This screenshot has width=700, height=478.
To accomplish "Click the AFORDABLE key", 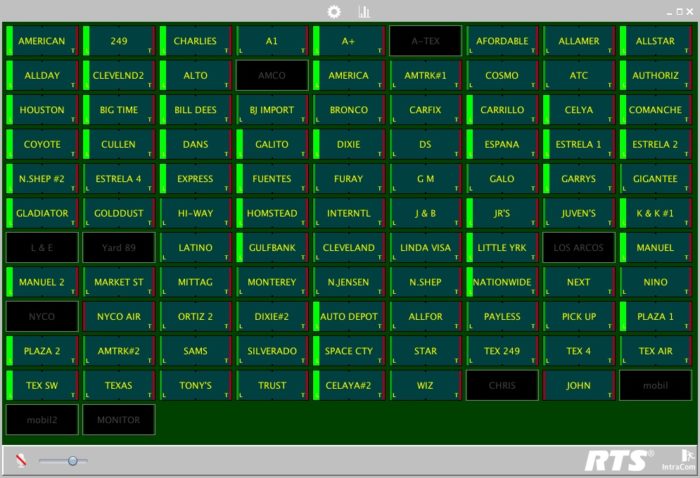I will [x=502, y=41].
